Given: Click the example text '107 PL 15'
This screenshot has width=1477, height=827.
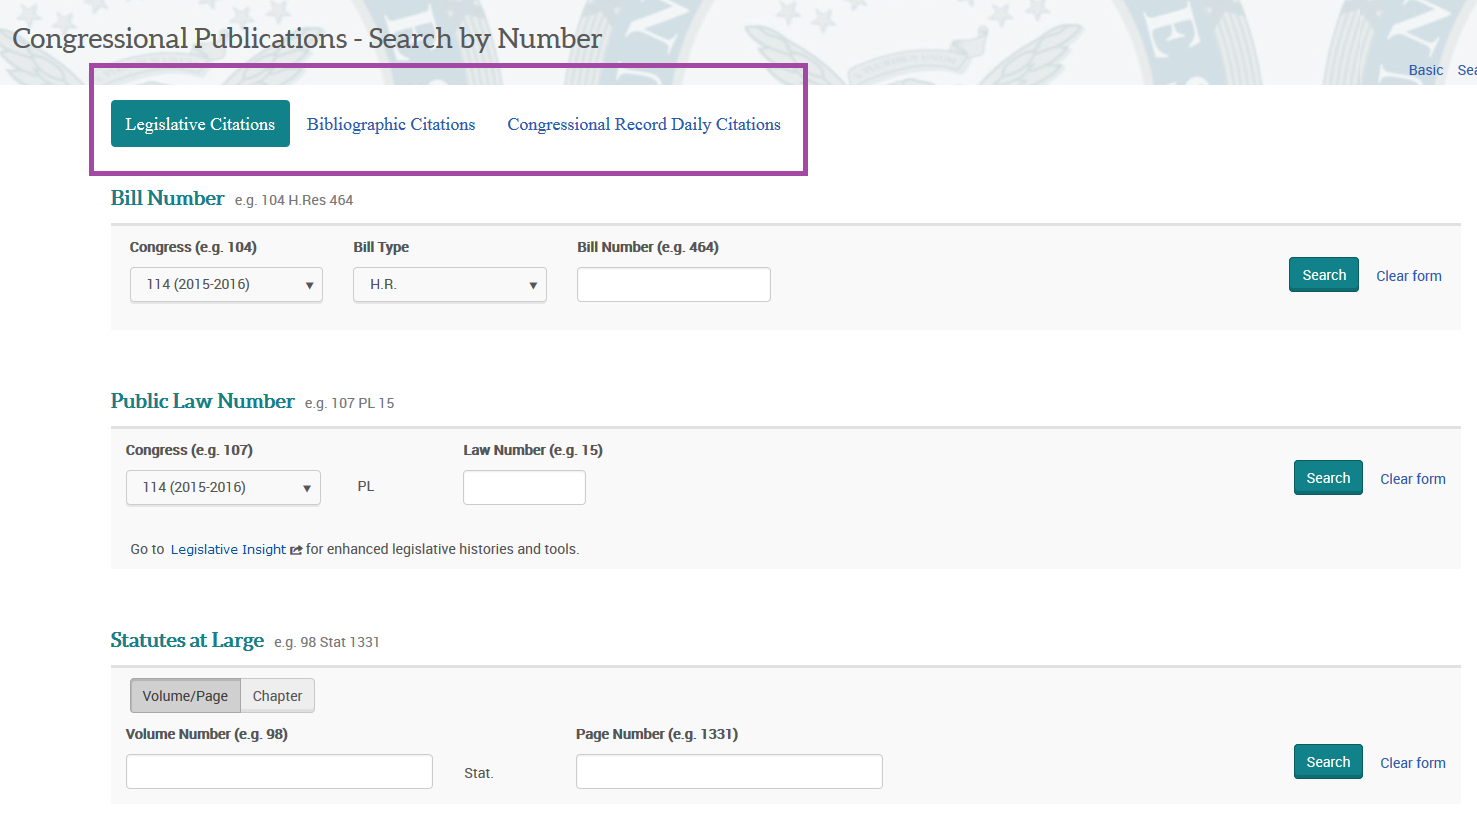Looking at the screenshot, I should pyautogui.click(x=363, y=403).
